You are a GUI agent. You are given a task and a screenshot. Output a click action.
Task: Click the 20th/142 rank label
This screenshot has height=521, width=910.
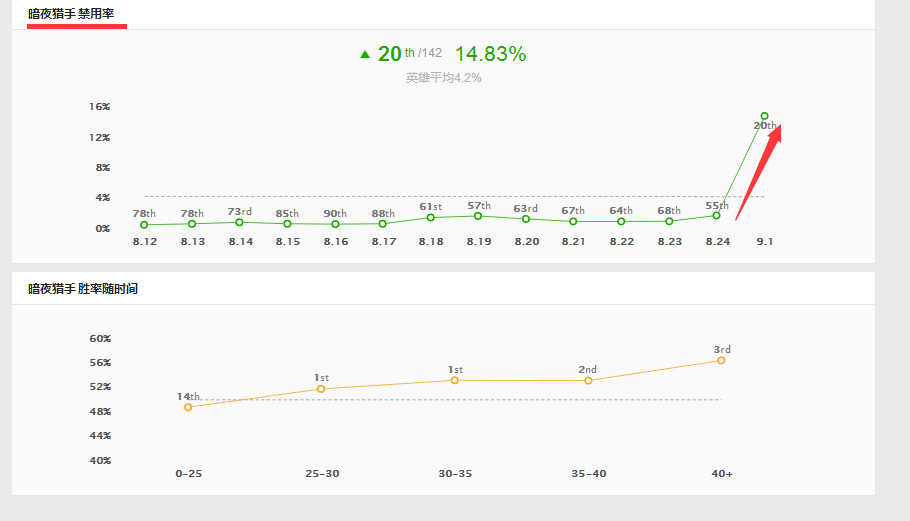pyautogui.click(x=409, y=54)
